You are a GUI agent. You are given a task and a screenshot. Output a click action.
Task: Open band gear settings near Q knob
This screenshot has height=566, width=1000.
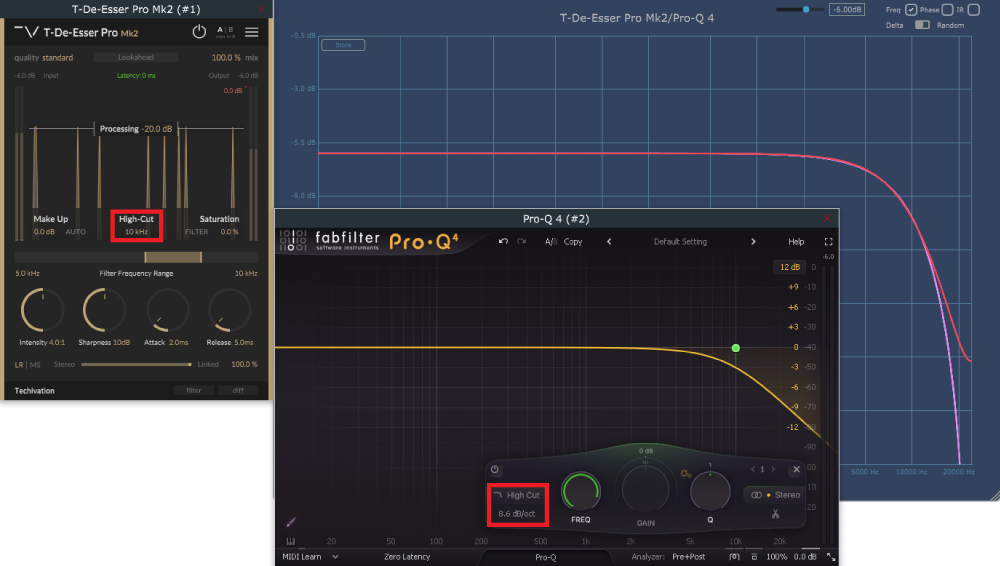[685, 474]
